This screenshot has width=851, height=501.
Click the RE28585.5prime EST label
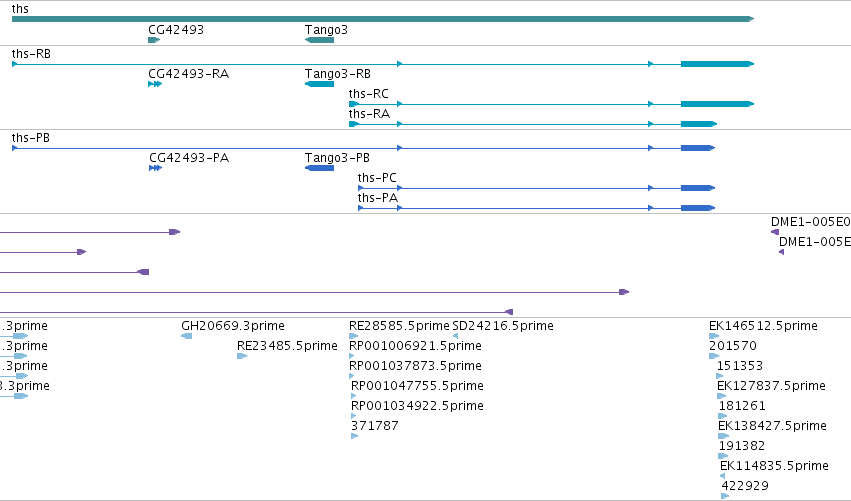click(x=399, y=326)
